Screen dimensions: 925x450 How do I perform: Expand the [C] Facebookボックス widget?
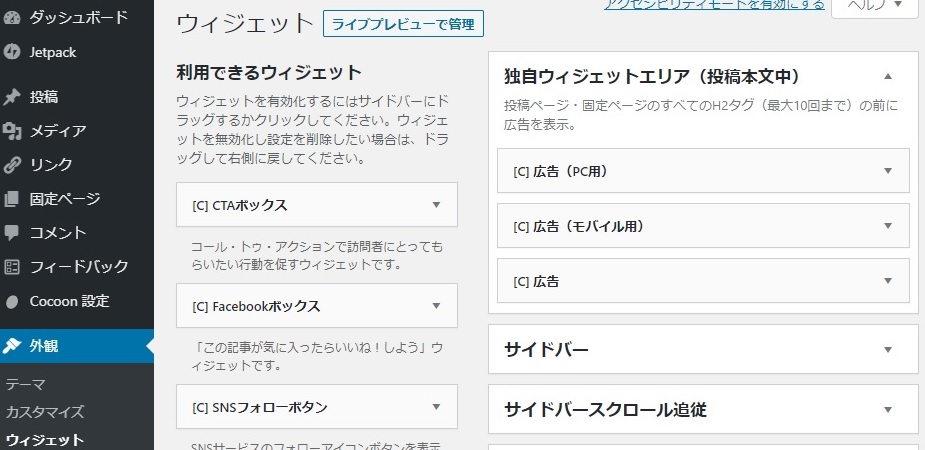[436, 306]
